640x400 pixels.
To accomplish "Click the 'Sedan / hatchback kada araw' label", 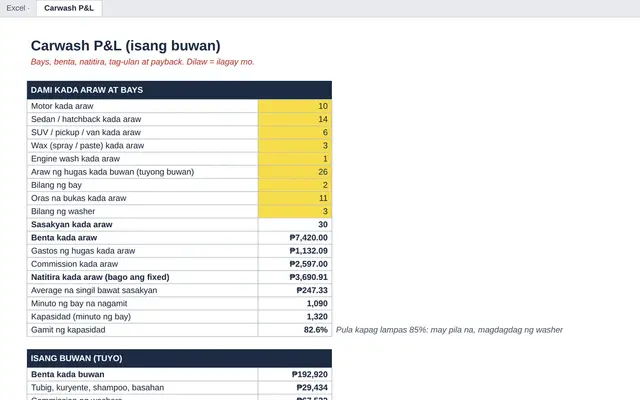I will point(86,119).
